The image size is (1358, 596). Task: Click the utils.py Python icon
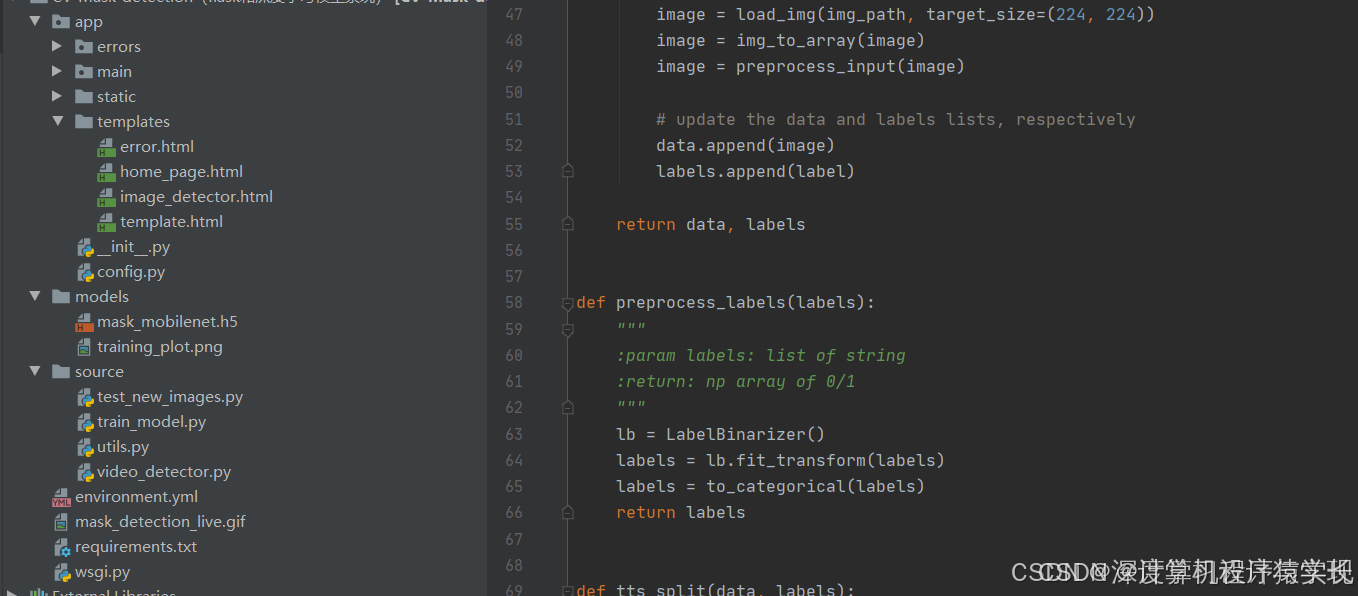[86, 447]
